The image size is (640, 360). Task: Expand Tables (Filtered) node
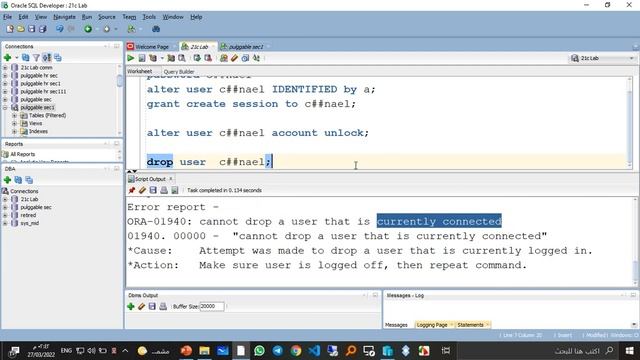pos(14,116)
